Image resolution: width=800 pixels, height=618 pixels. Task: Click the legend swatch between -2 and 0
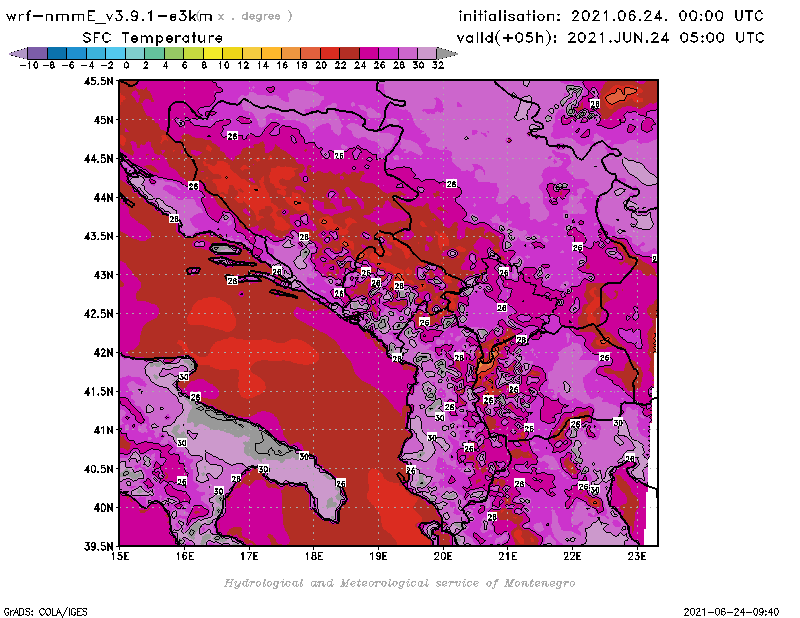[x=115, y=53]
